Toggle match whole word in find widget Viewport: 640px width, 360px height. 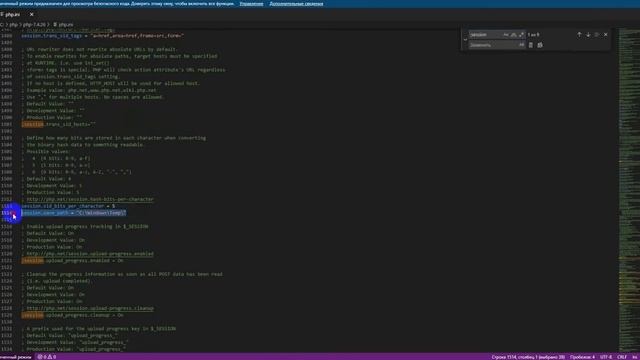tap(513, 35)
